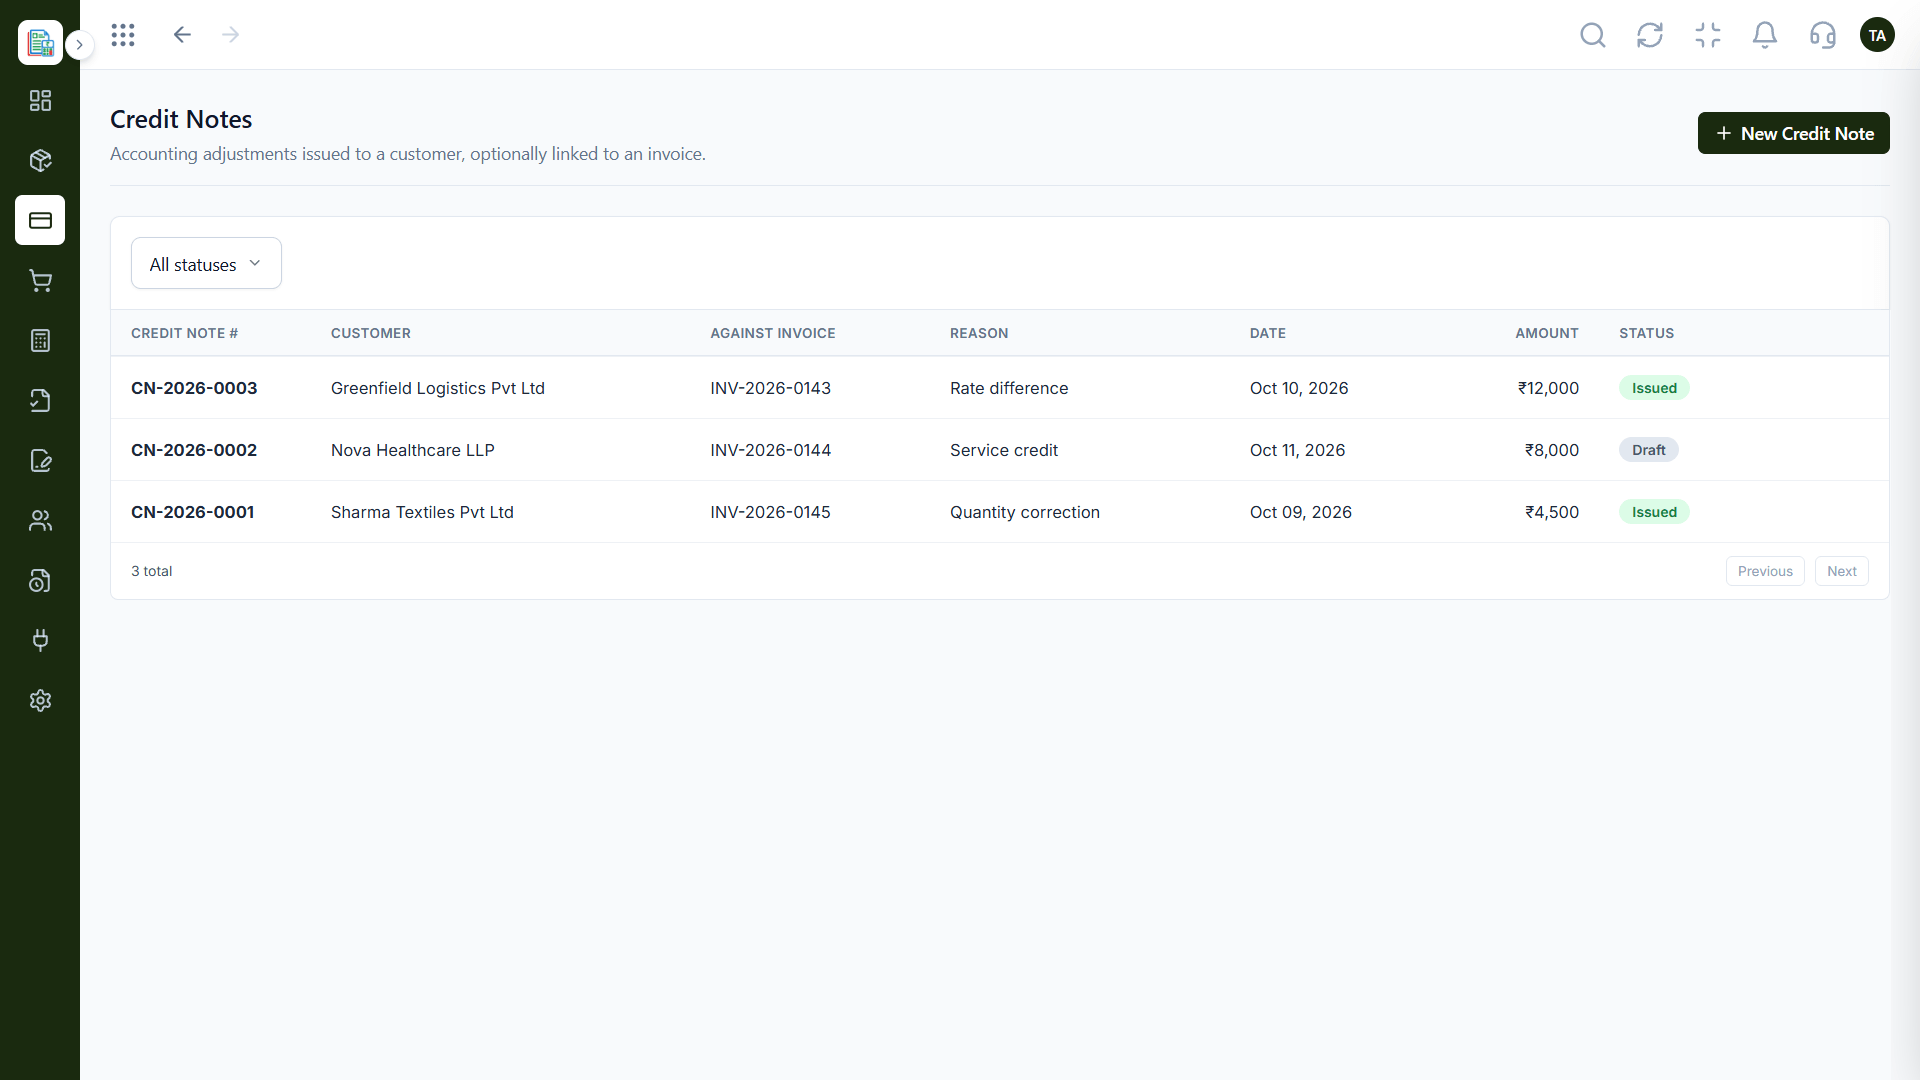Click the Issued badge for CN-2026-0001
Screen dimensions: 1920x1080
click(x=1654, y=512)
